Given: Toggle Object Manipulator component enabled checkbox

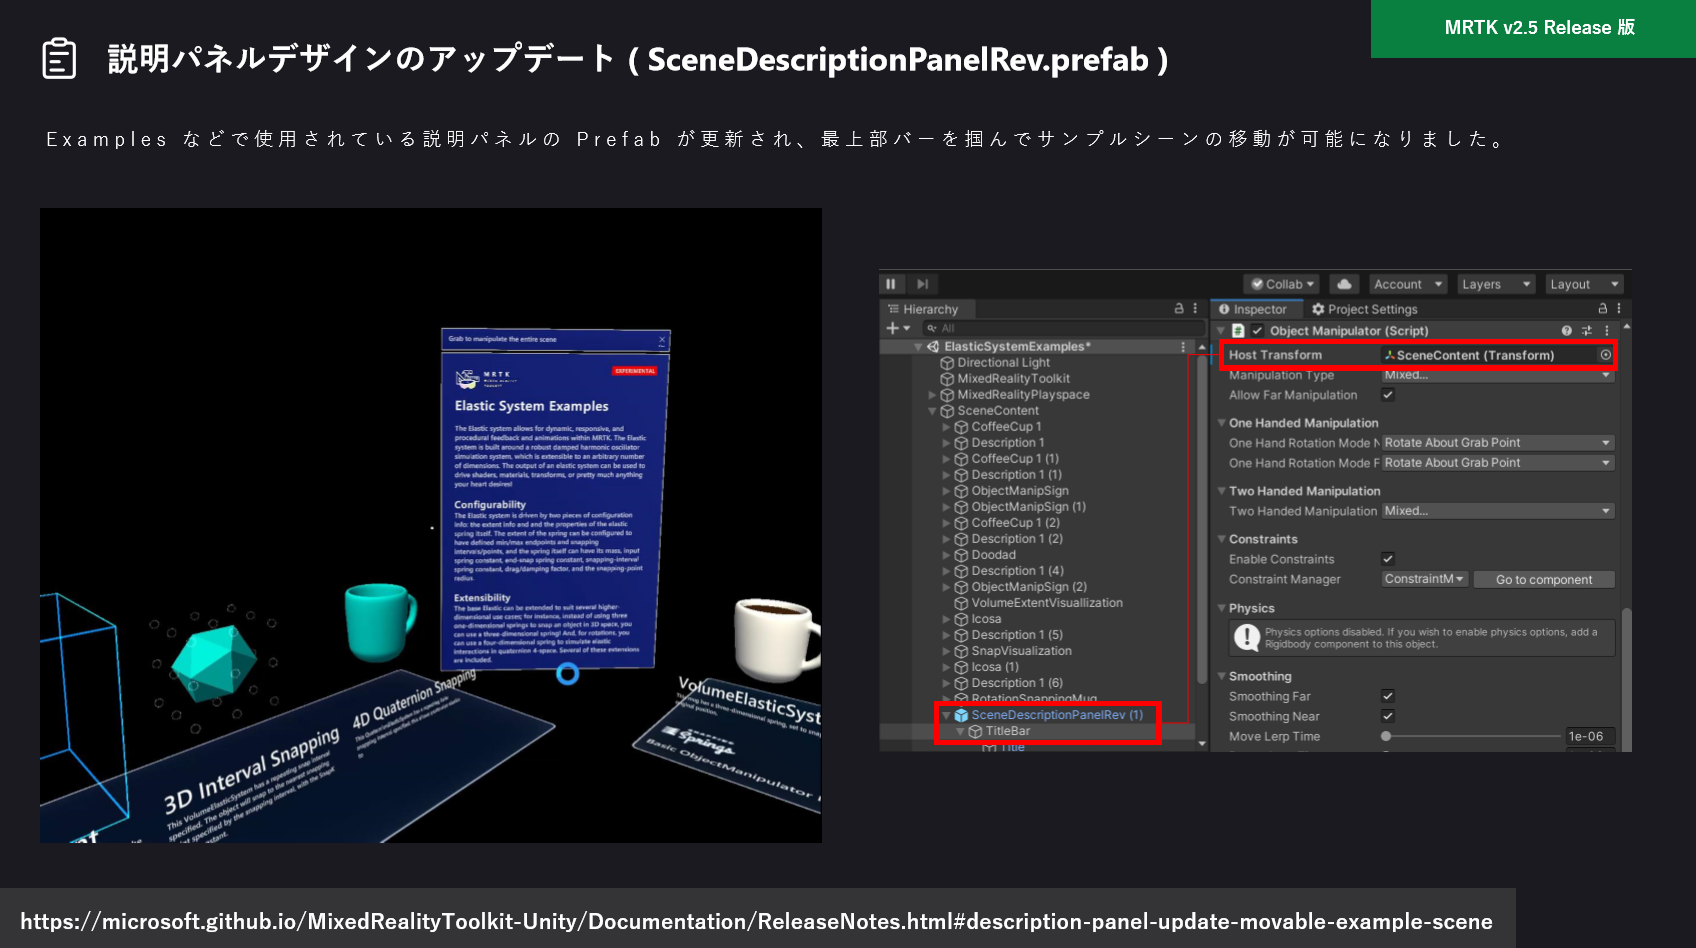Looking at the screenshot, I should tap(1257, 331).
